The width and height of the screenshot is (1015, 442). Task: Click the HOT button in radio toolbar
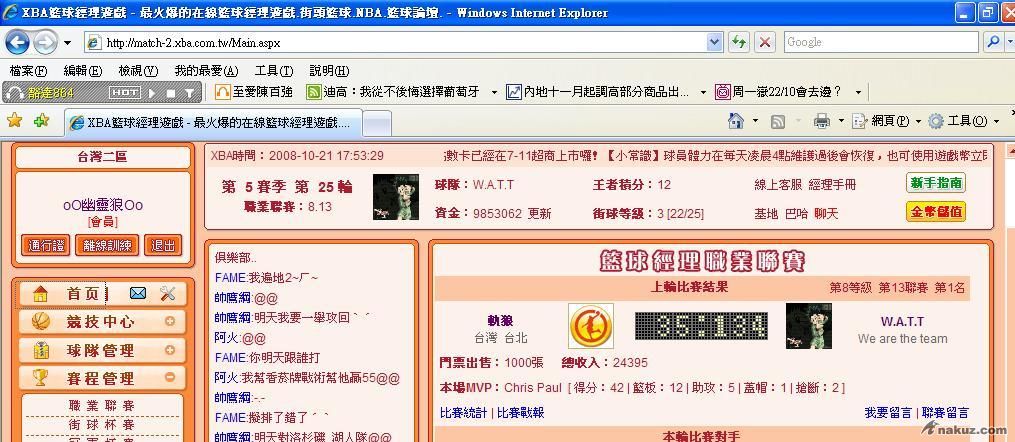tap(124, 93)
